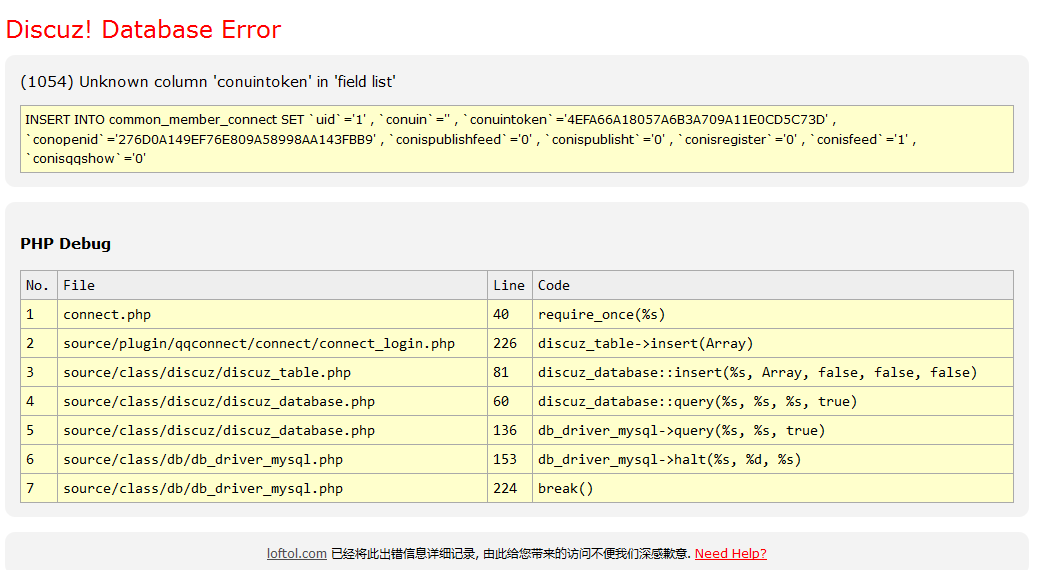Select the db_driver_mysql->halt code cell

[772, 460]
